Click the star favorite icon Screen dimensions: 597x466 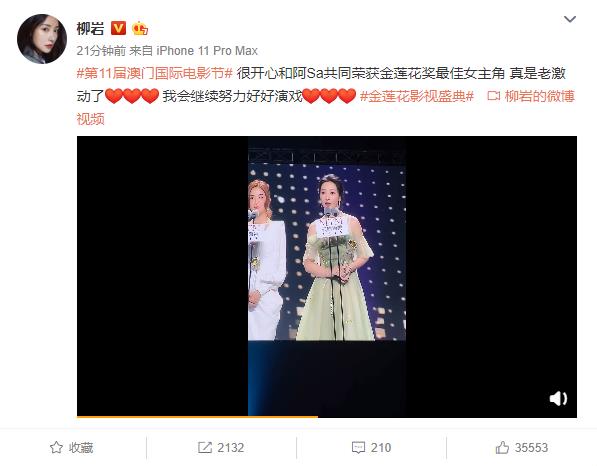pyautogui.click(x=56, y=447)
